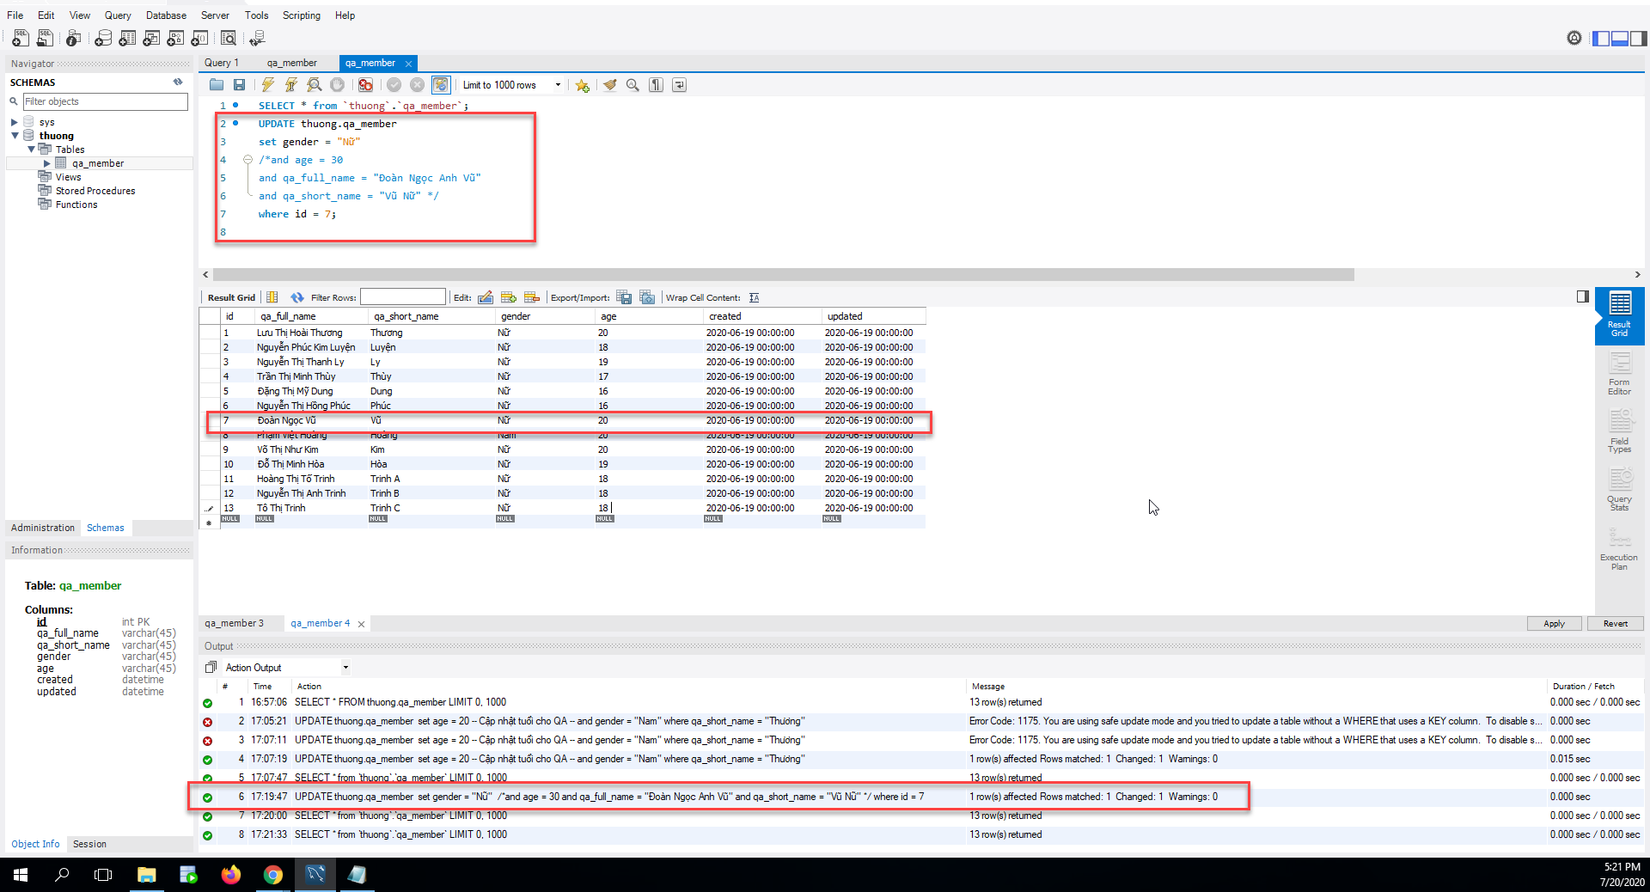The image size is (1650, 892).
Task: Beautify query broom icon
Action: (x=609, y=85)
